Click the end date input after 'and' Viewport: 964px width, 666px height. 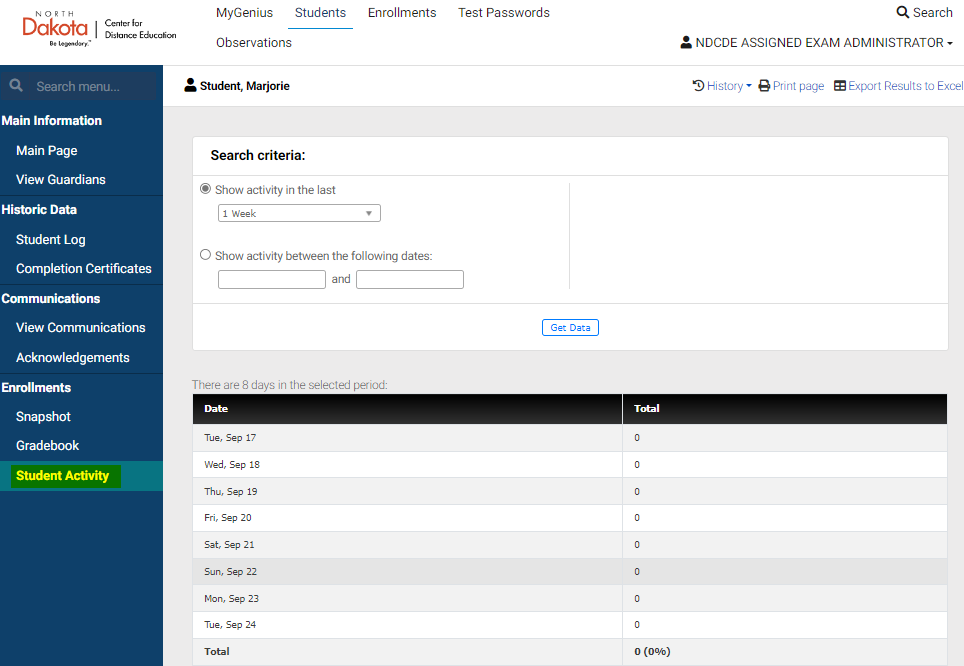(x=409, y=279)
